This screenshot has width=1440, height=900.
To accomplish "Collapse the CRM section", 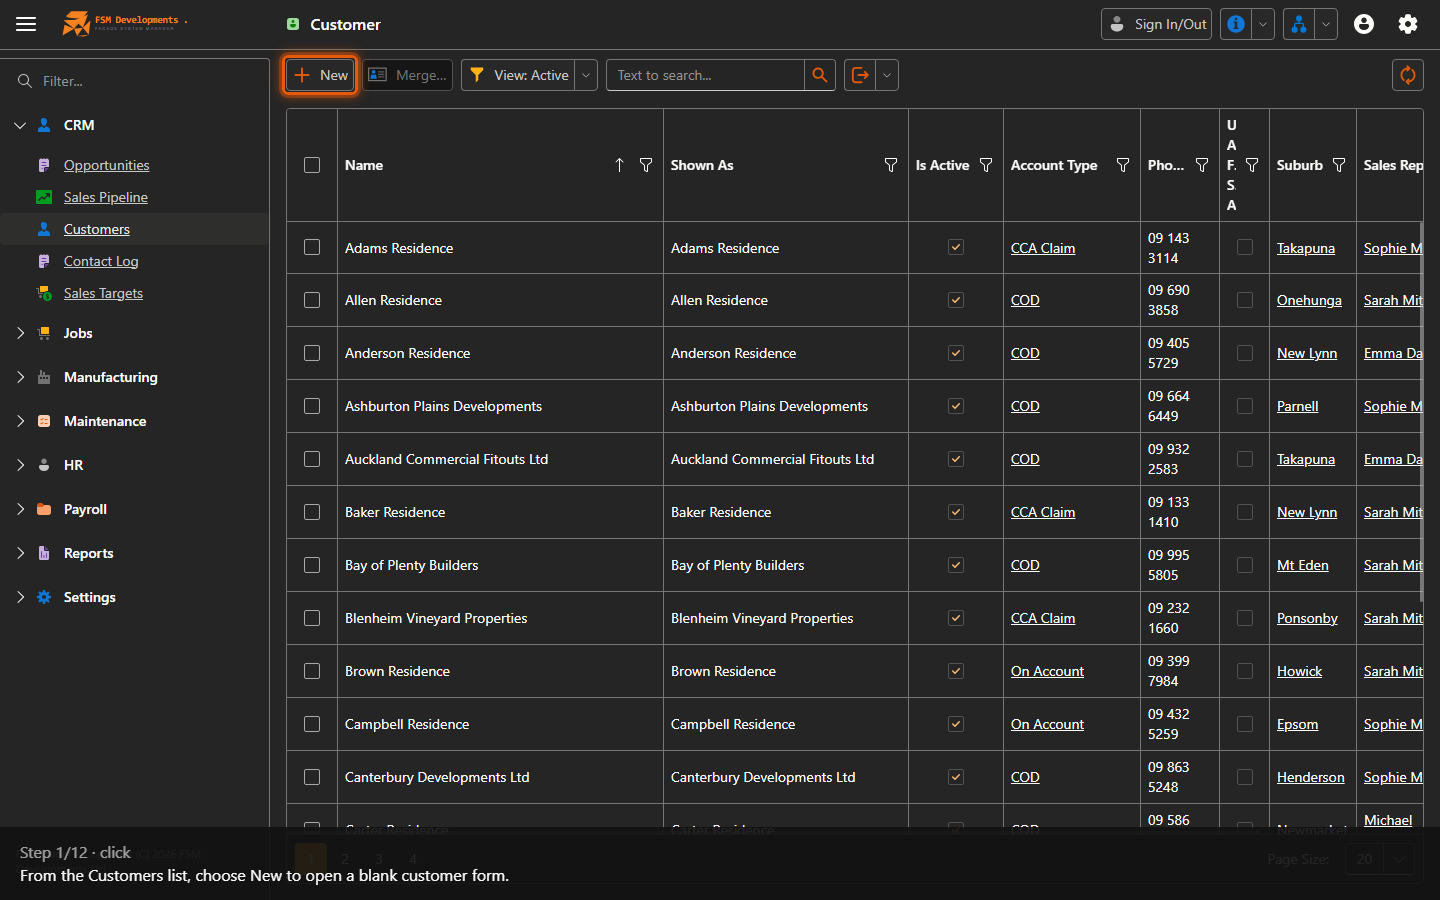I will (x=20, y=125).
